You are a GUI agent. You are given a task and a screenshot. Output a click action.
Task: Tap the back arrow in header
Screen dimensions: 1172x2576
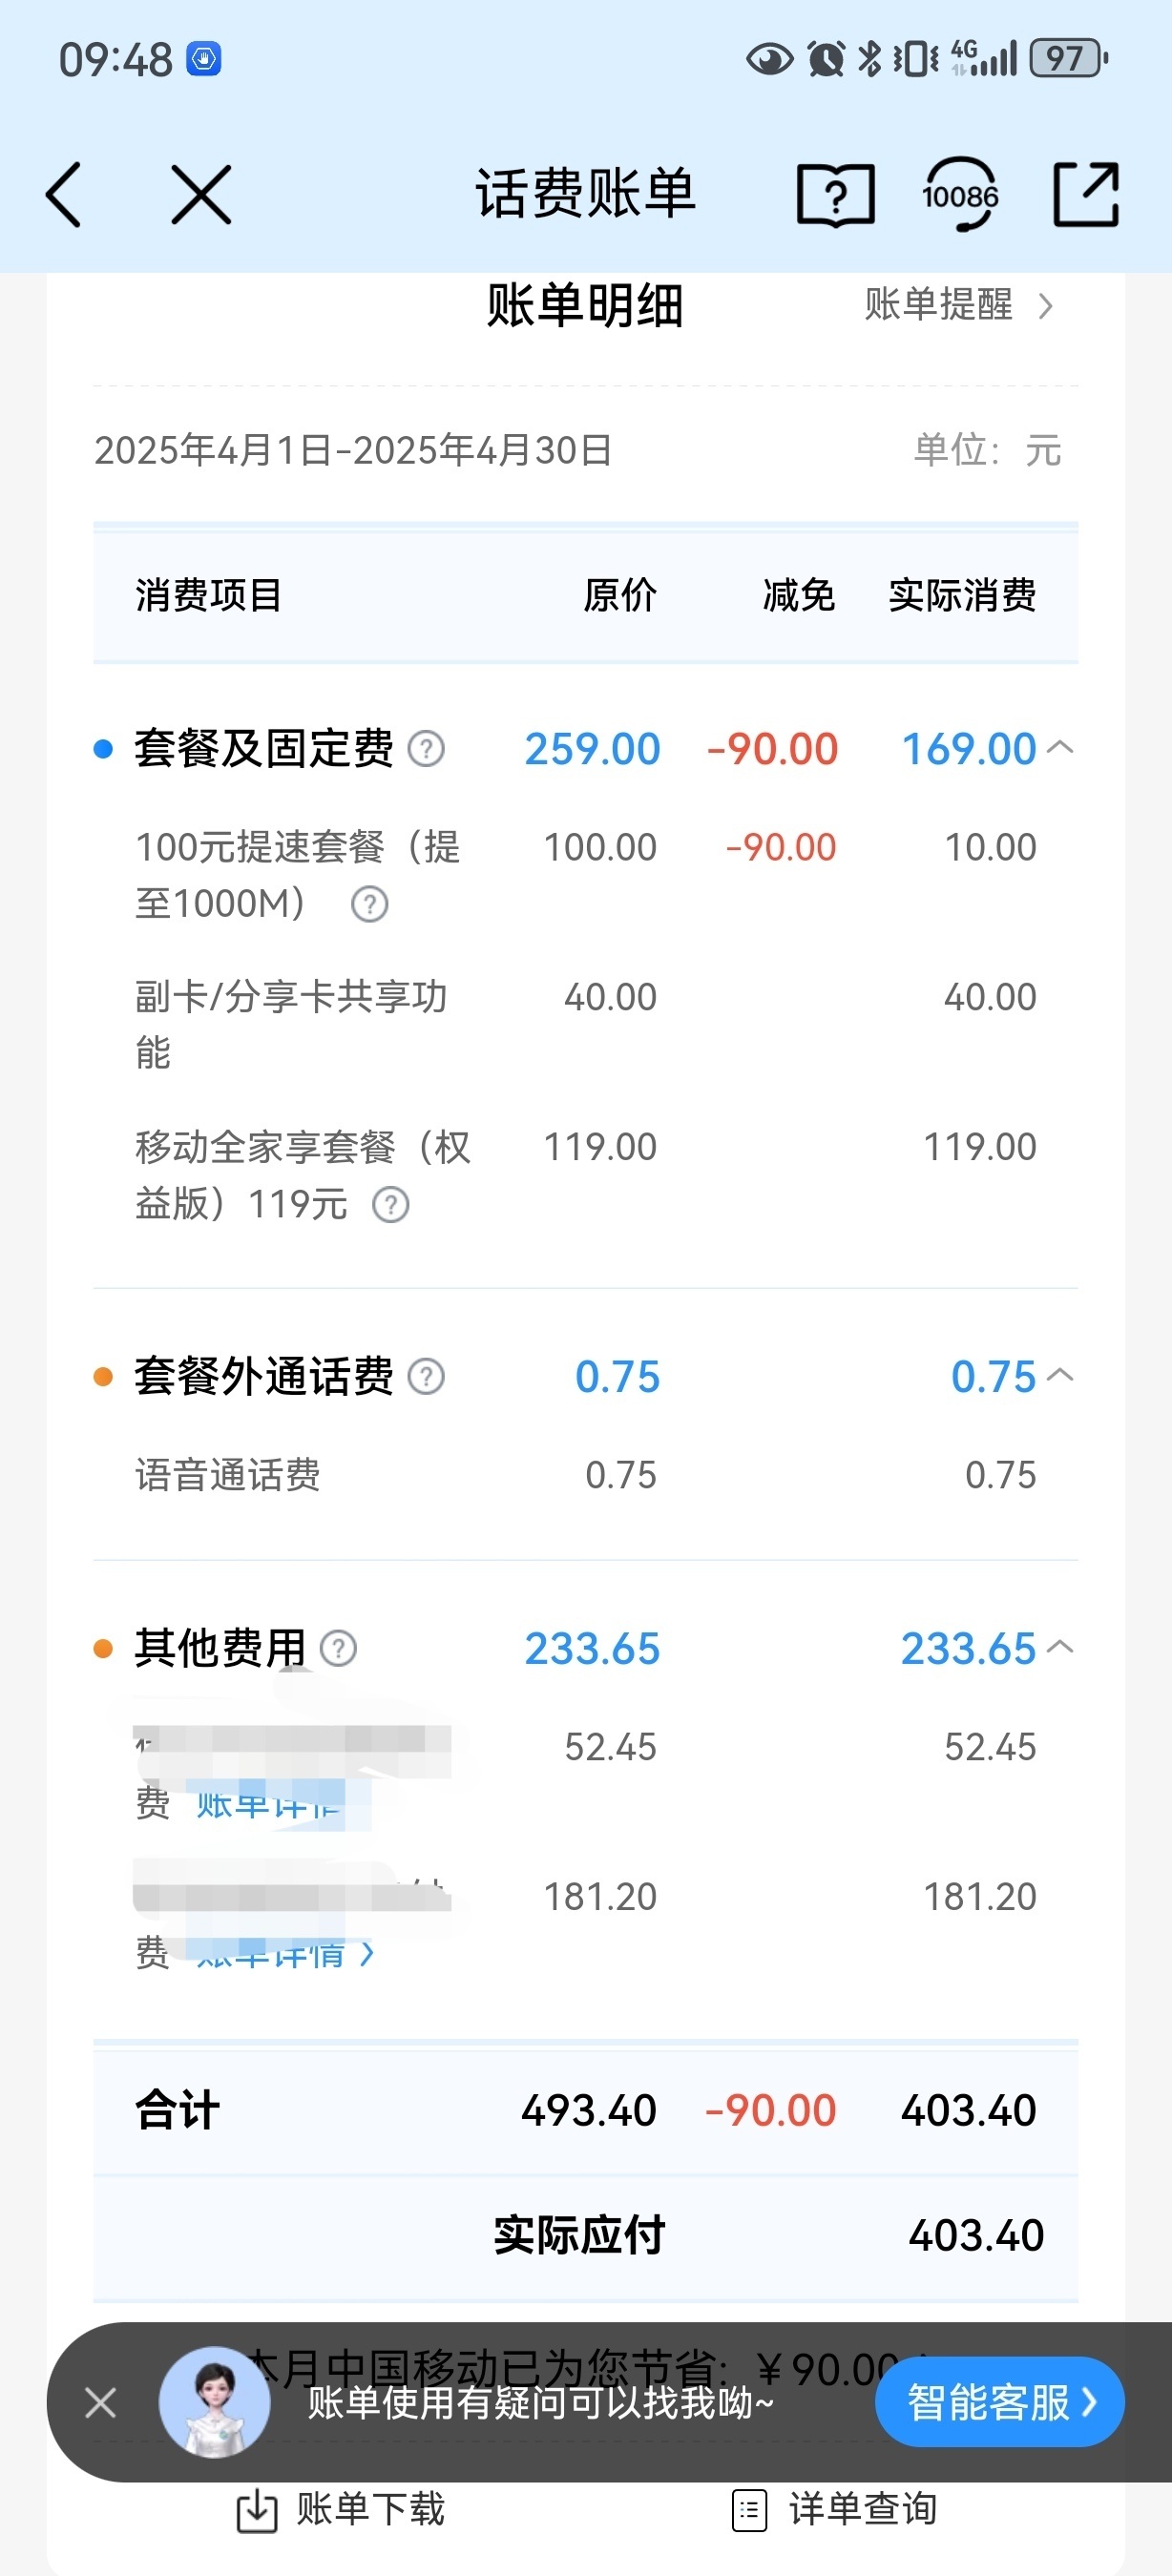pos(64,195)
